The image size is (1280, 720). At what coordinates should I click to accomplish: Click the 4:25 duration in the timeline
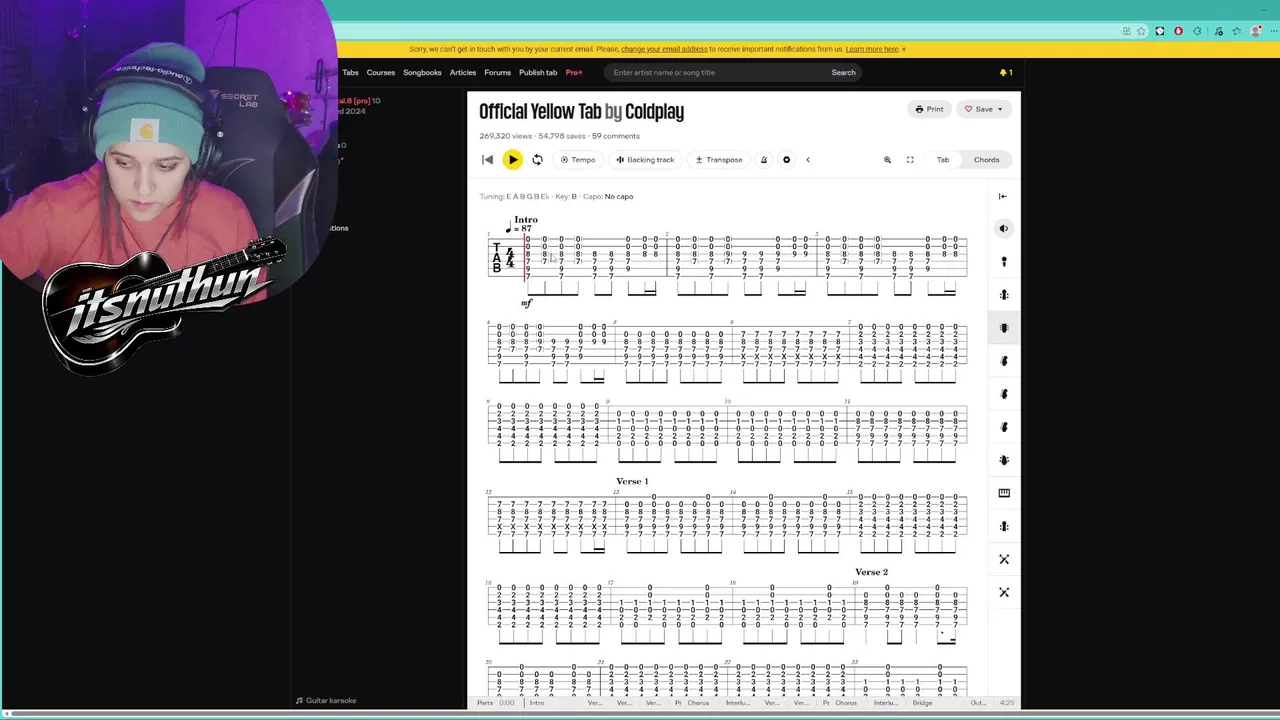click(x=1008, y=703)
